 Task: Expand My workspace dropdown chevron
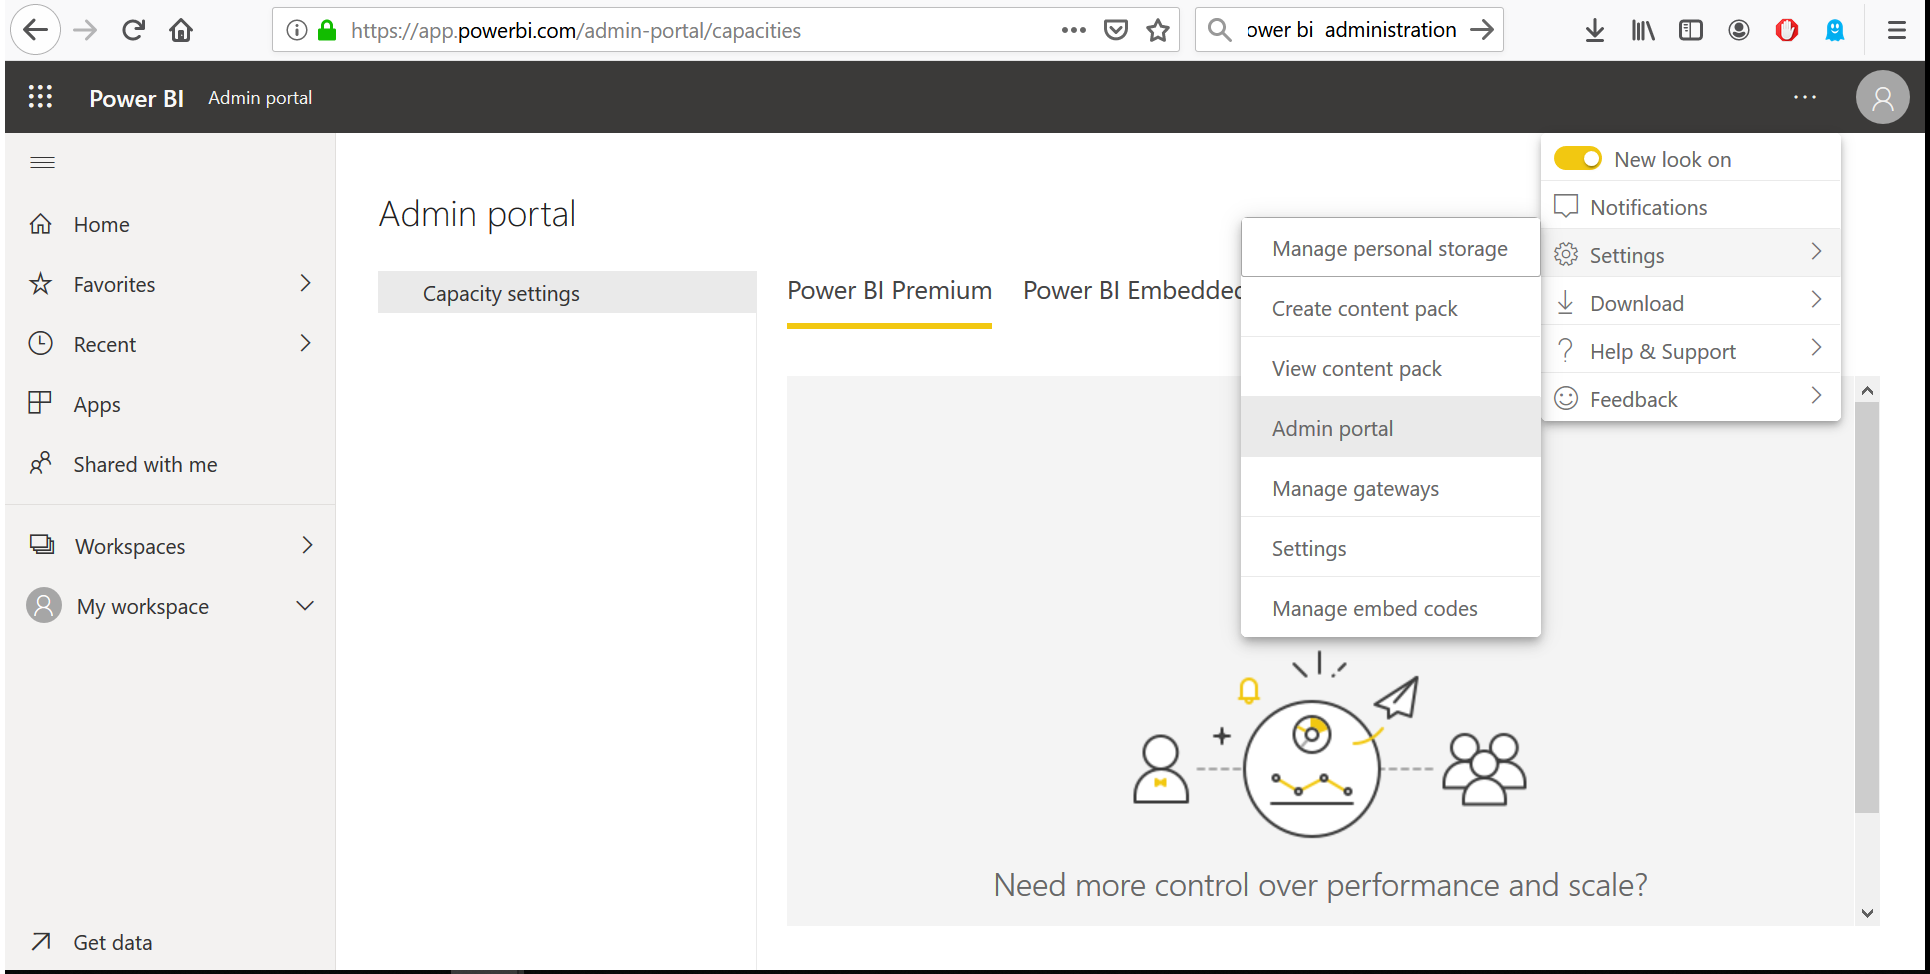(306, 606)
